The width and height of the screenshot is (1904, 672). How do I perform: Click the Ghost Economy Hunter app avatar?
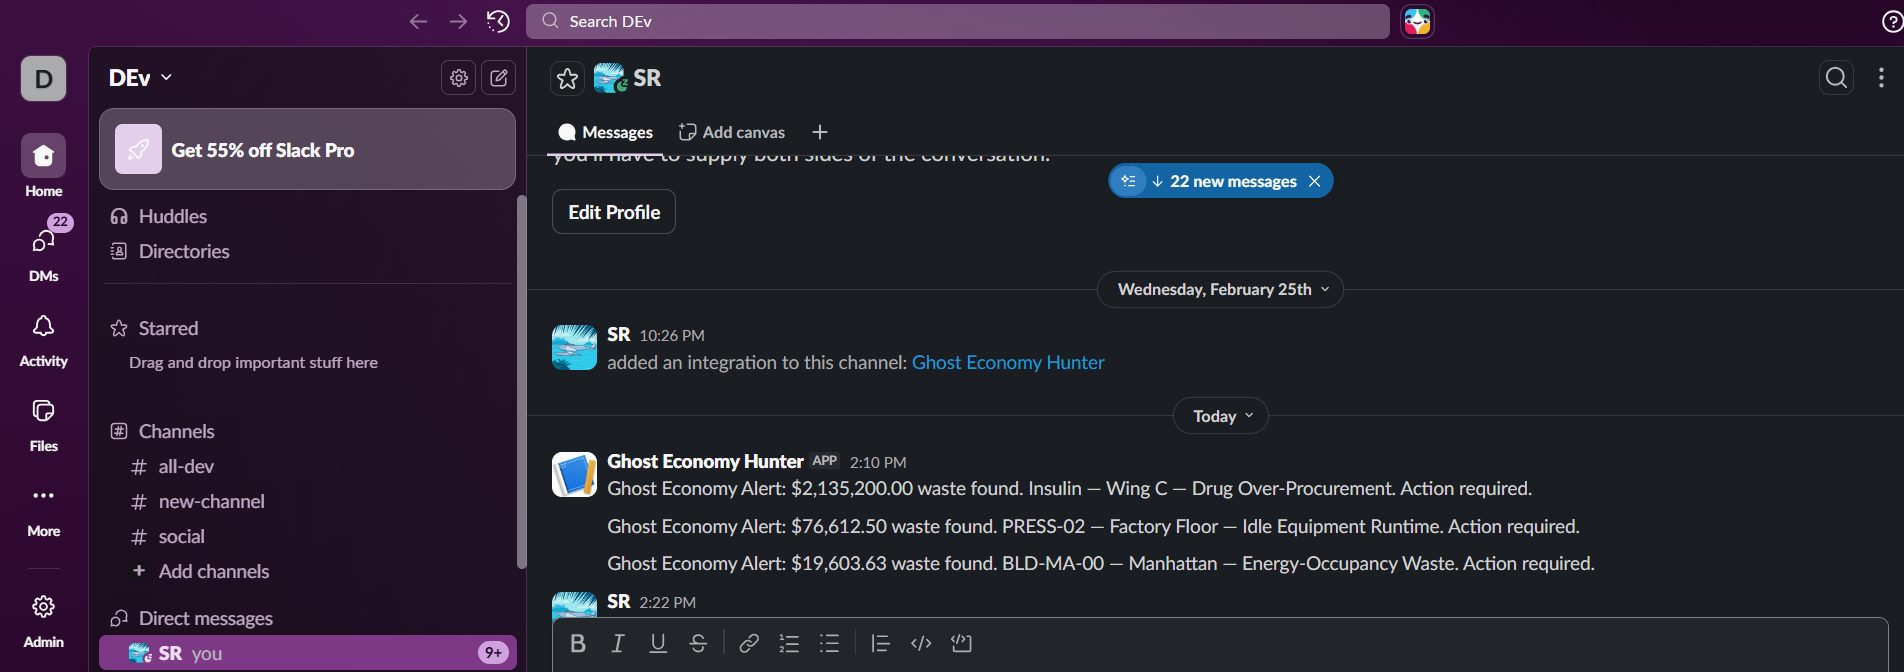pos(574,474)
